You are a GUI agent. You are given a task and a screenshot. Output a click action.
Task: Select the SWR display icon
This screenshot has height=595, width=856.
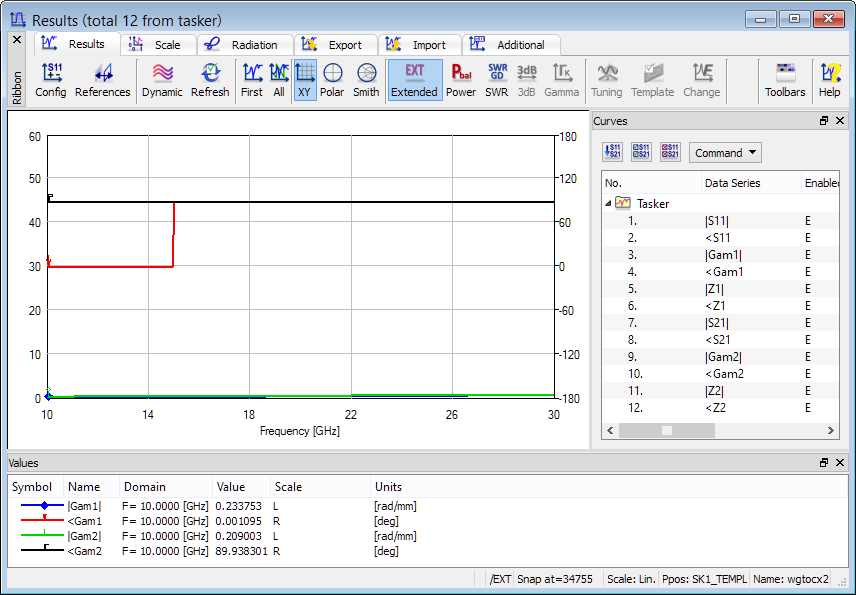(496, 79)
